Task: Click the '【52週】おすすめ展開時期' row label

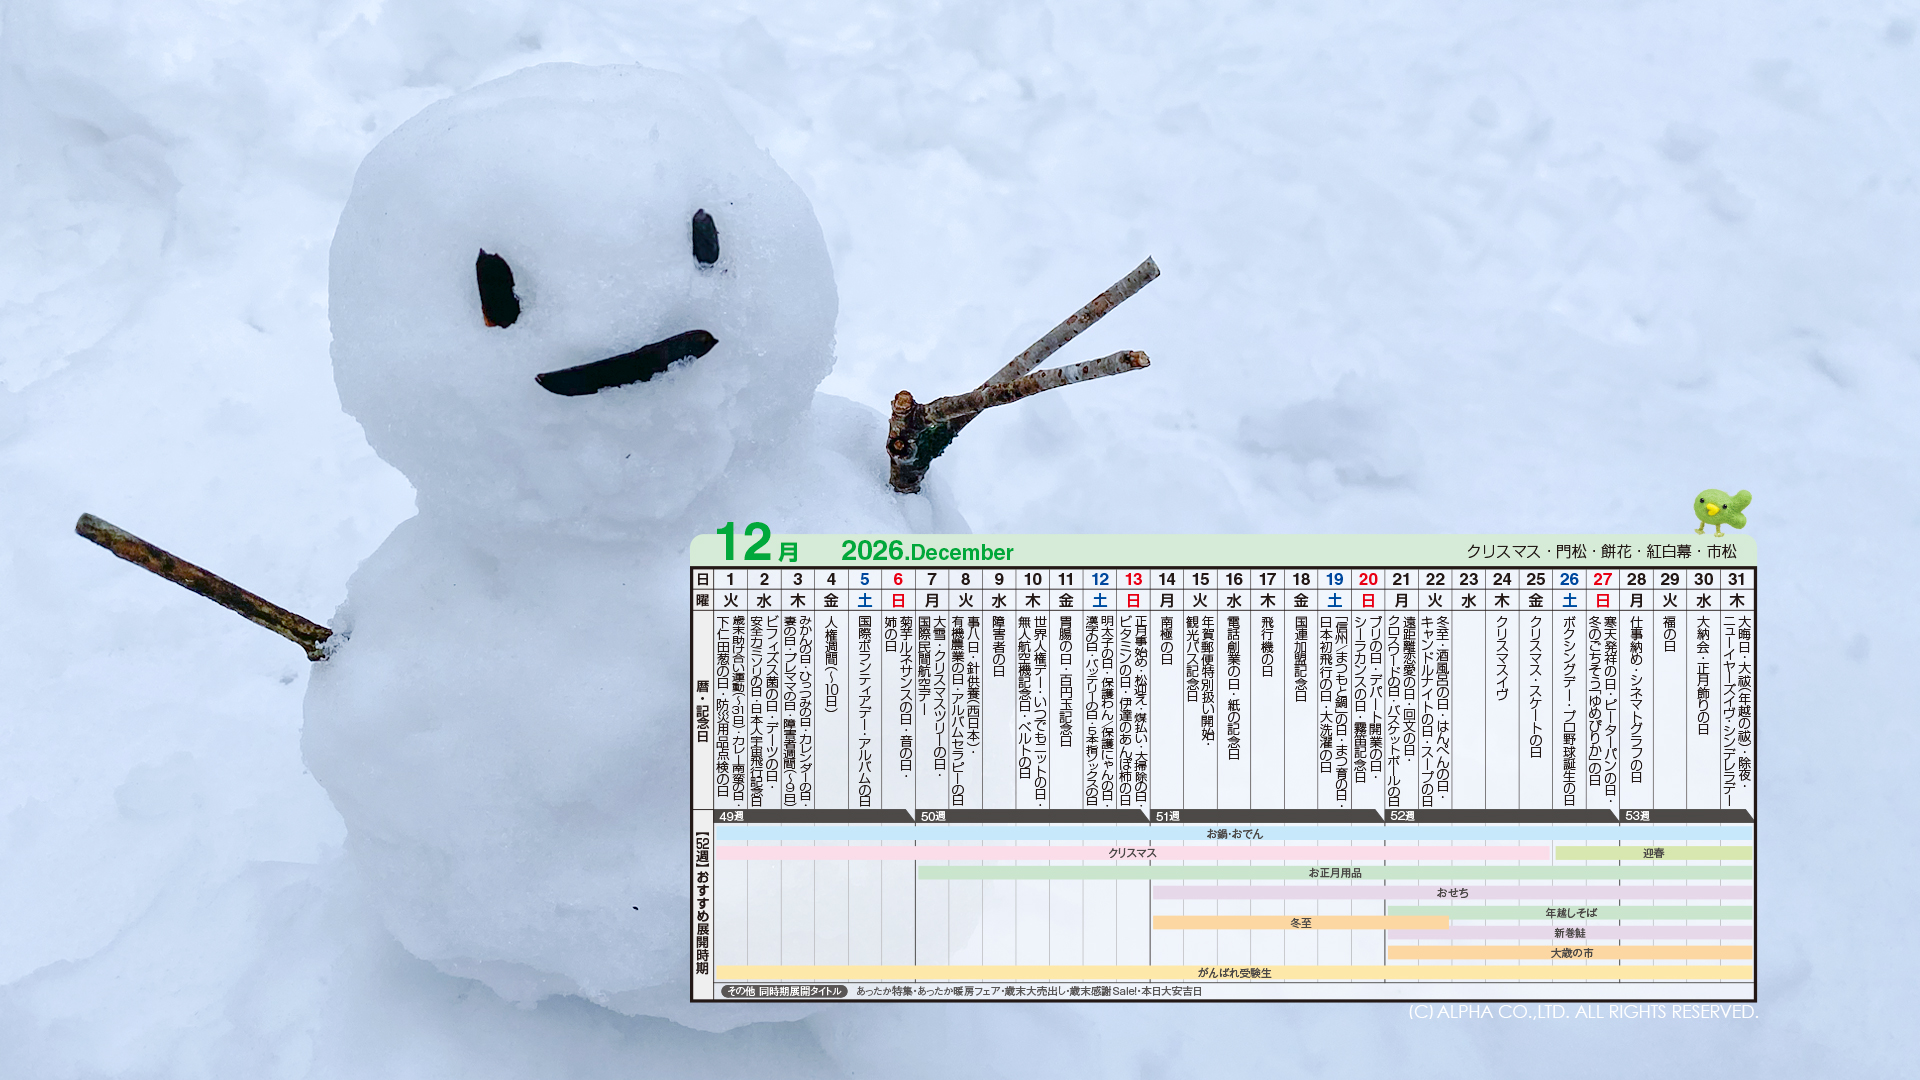Action: pyautogui.click(x=702, y=903)
